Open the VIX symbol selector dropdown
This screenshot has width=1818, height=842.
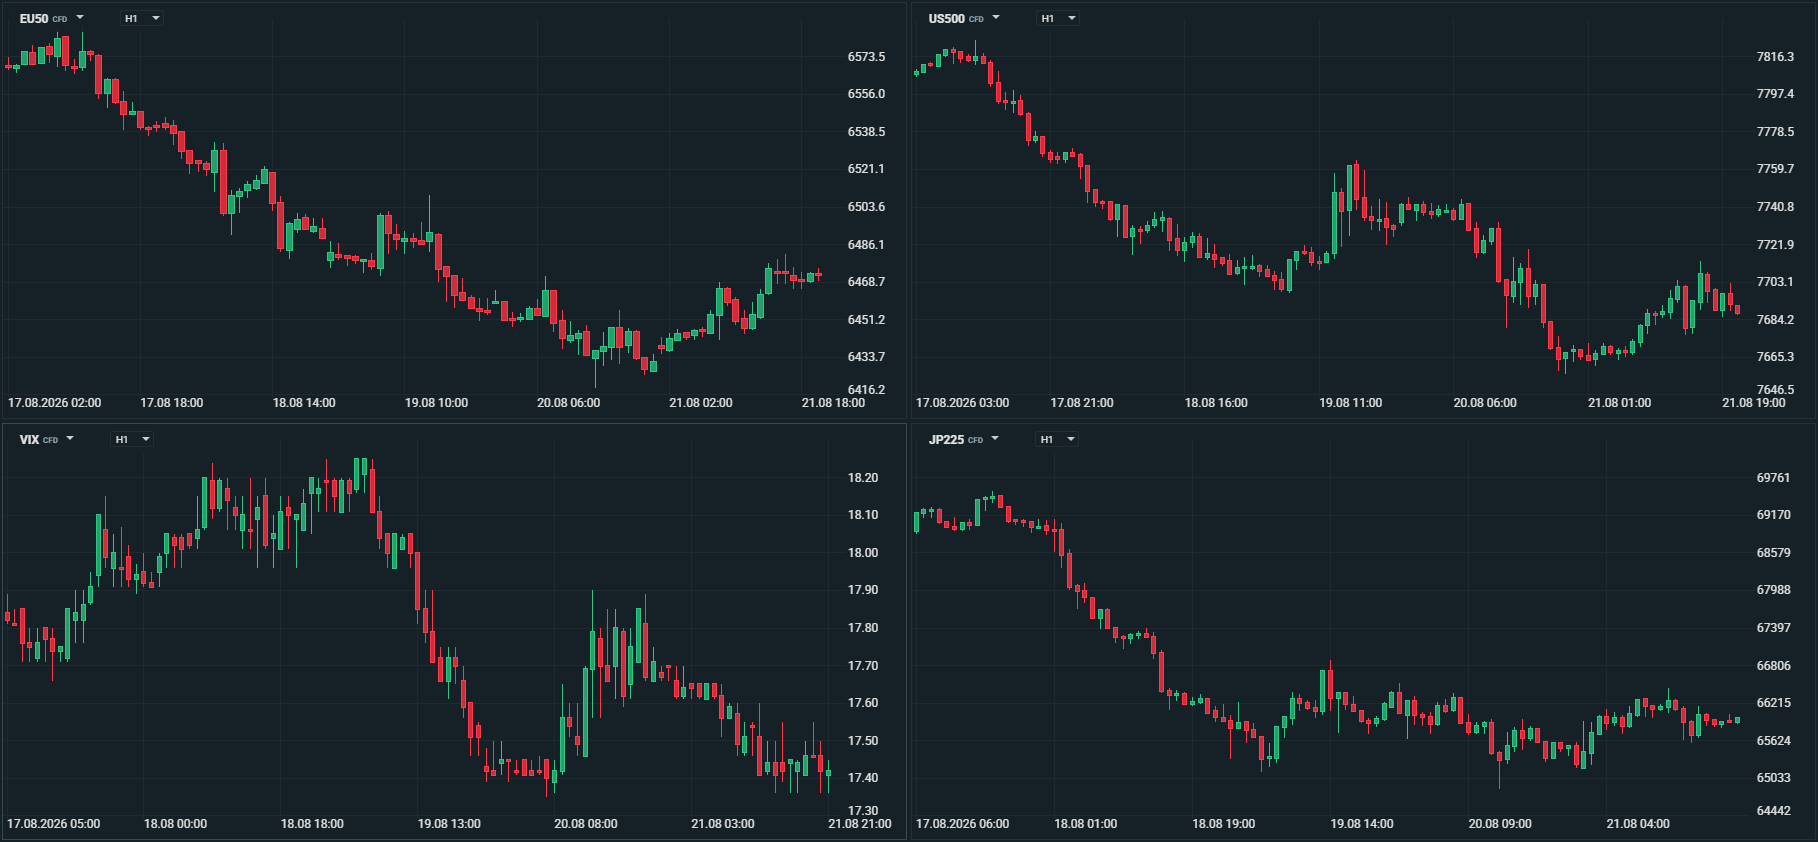pyautogui.click(x=47, y=439)
